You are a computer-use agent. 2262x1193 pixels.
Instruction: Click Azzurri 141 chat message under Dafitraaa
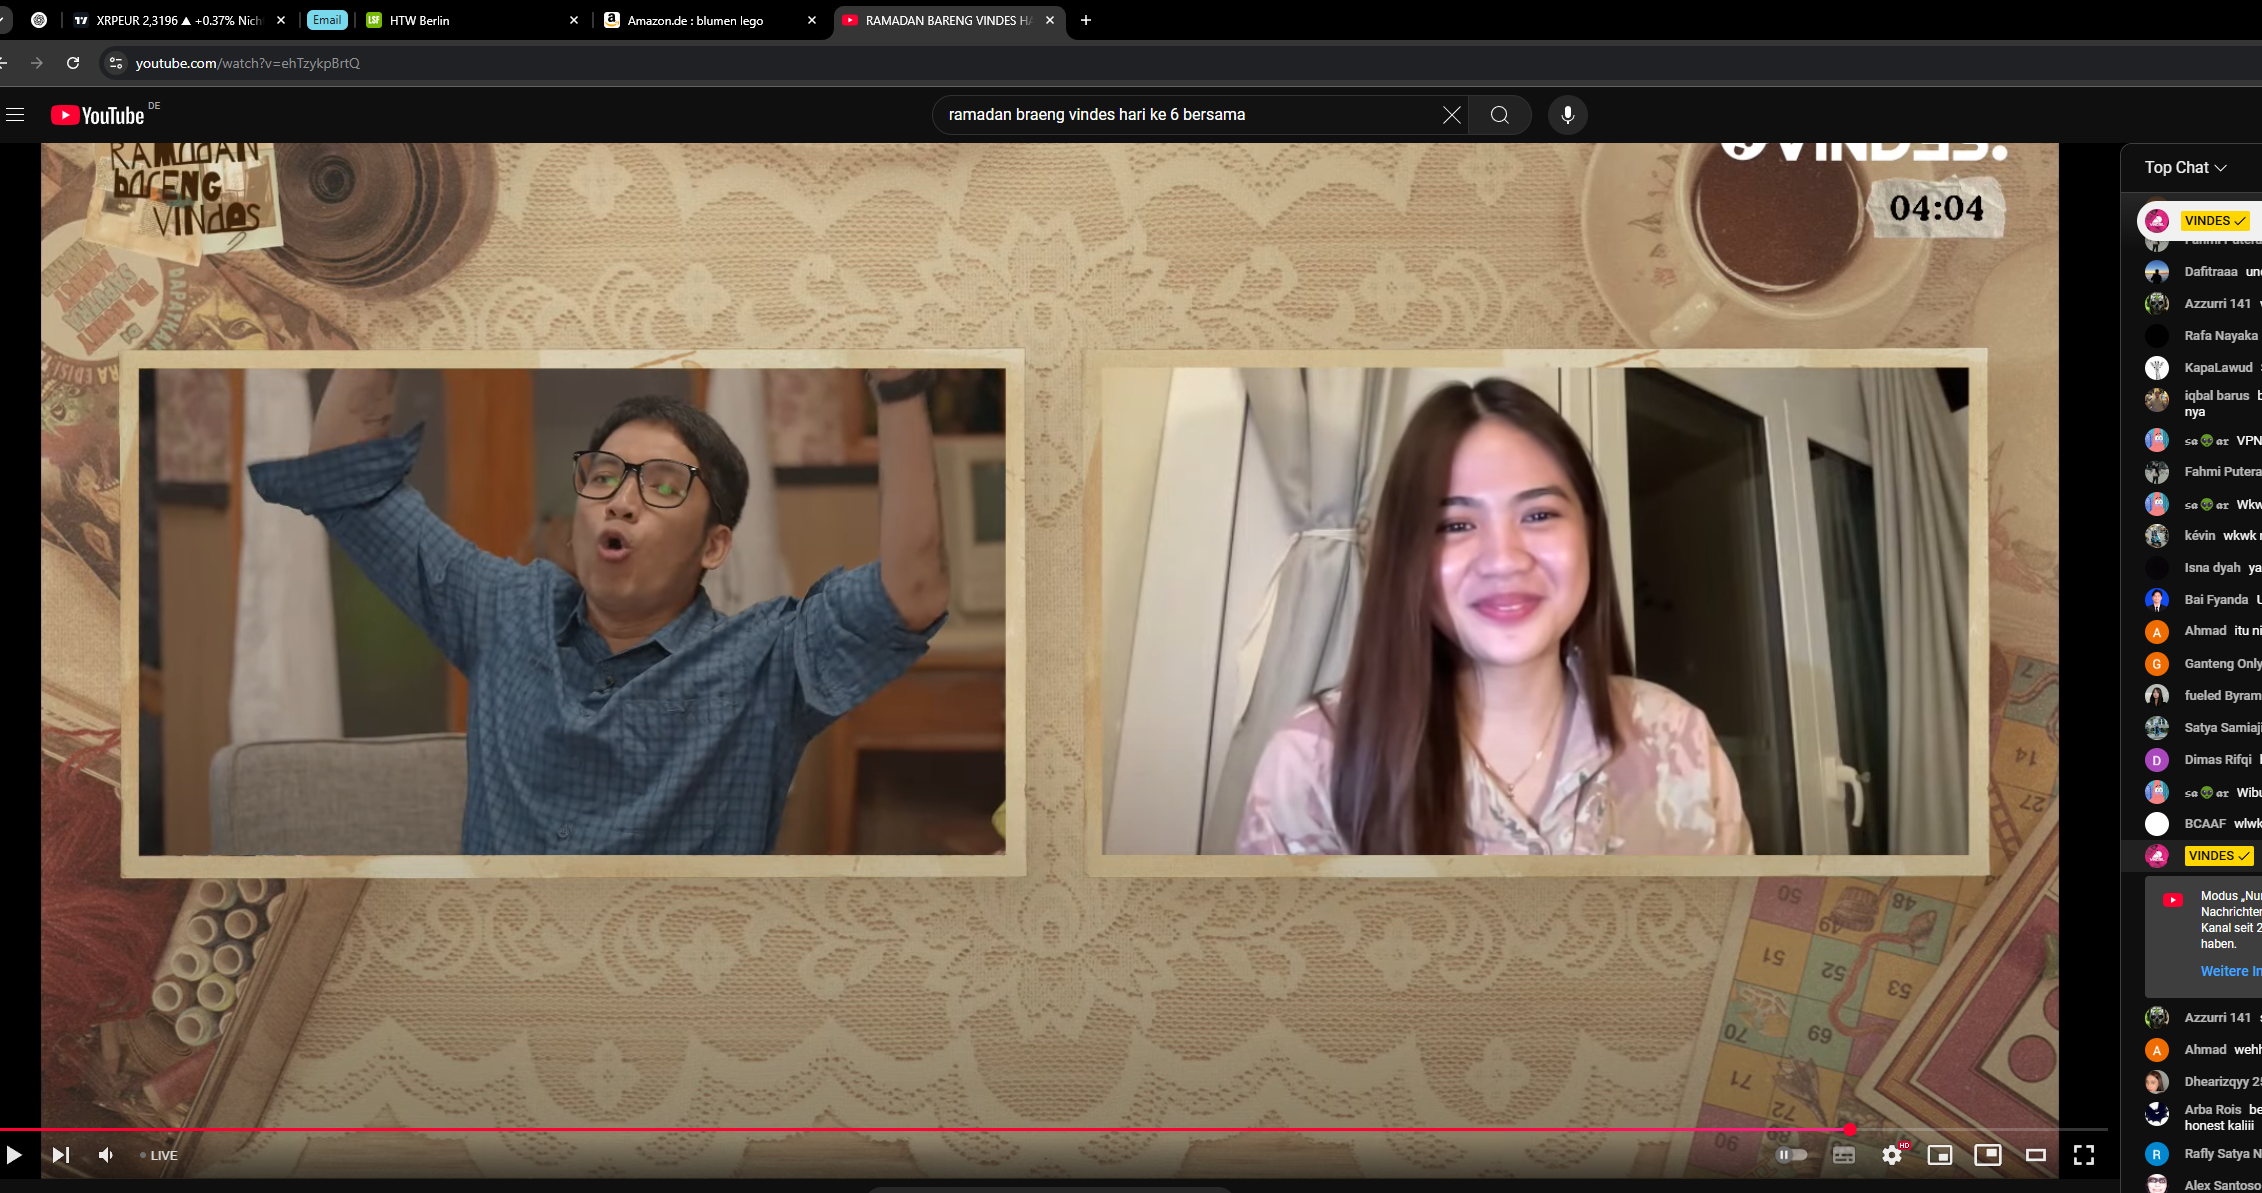pos(2203,303)
